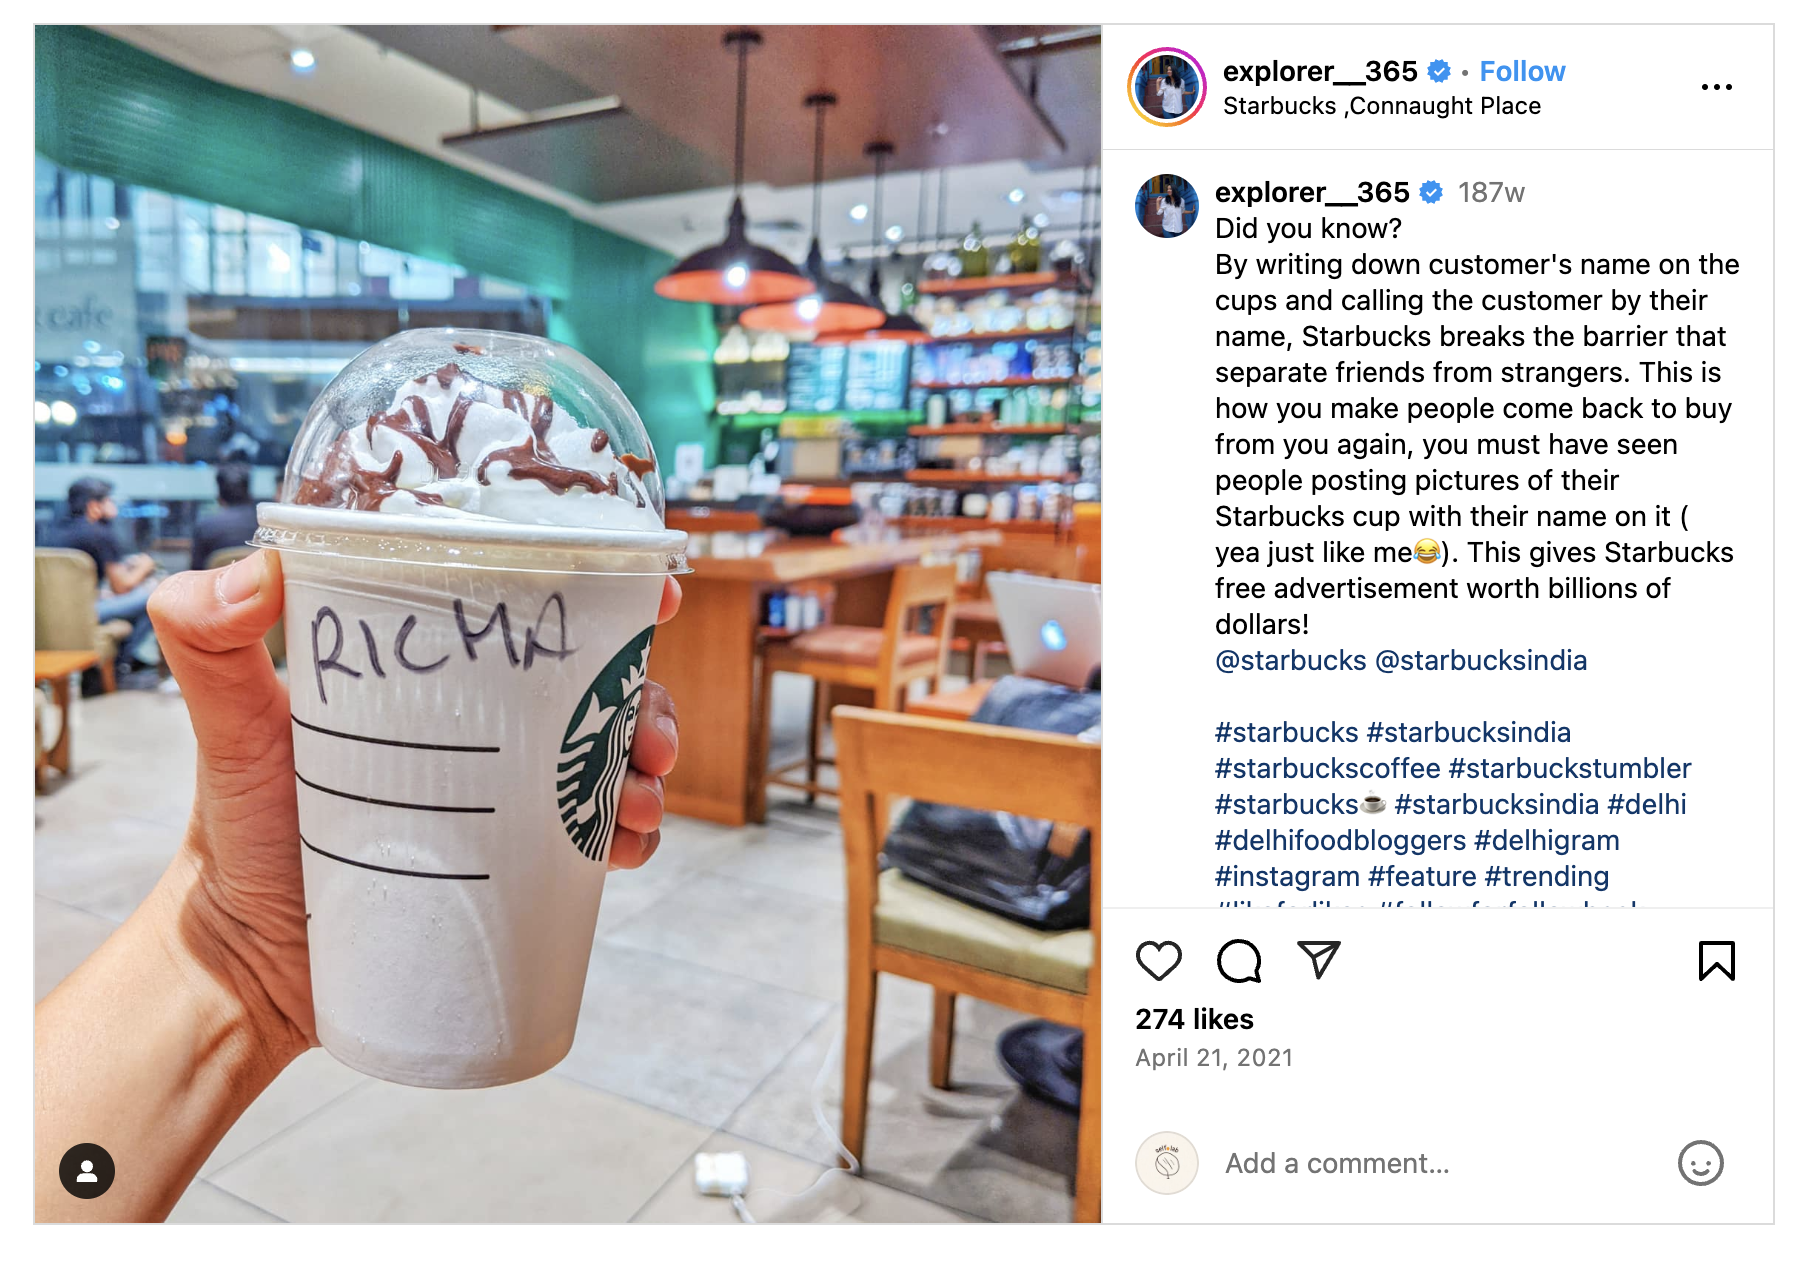Follow explorer__365

click(1522, 71)
